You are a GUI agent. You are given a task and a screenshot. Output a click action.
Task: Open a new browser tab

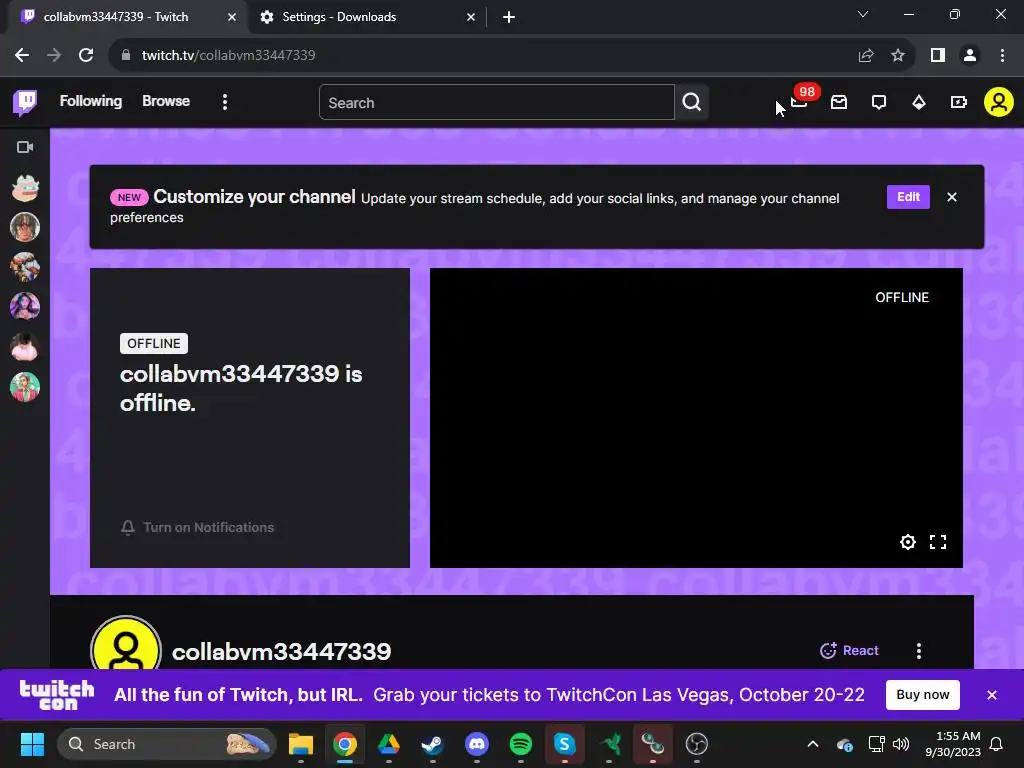click(x=509, y=17)
